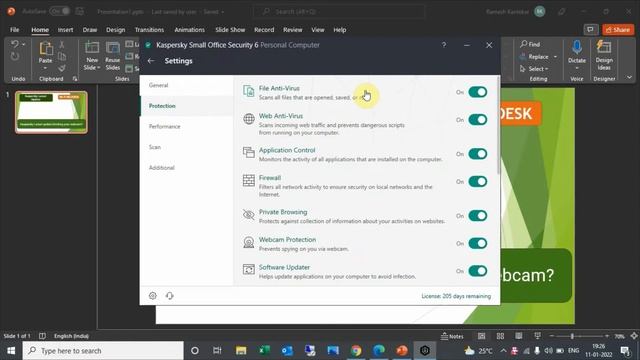Screen dimensions: 640x360
Task: Open PowerPoint Comments icon
Action: tap(590, 30)
